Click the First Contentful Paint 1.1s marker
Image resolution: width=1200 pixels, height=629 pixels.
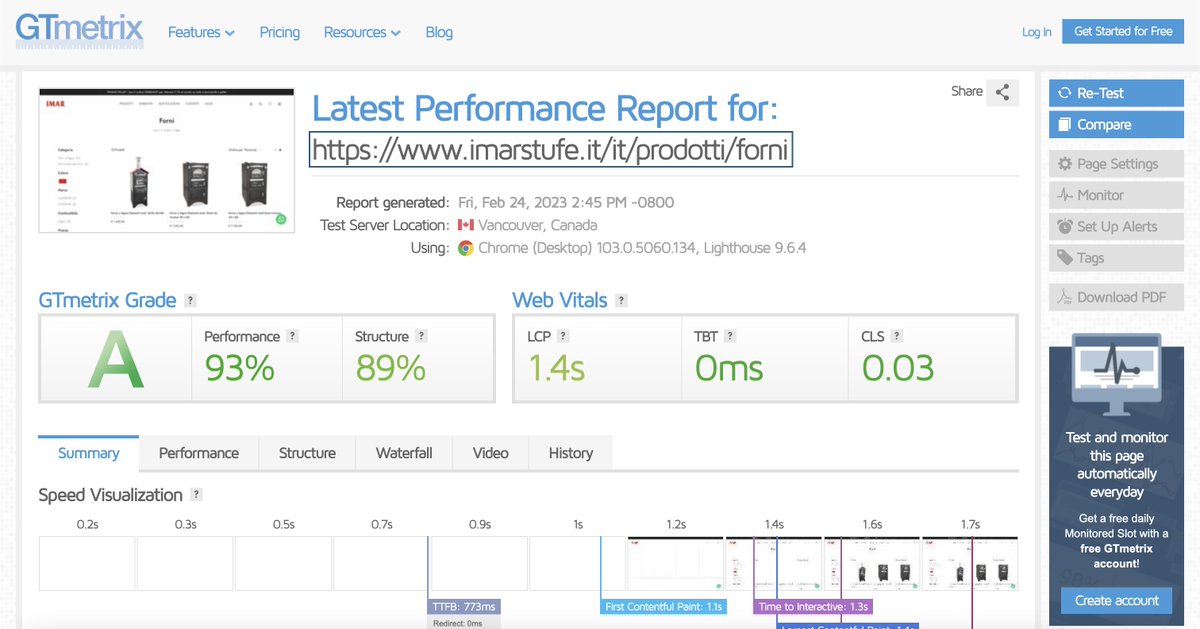click(x=664, y=606)
